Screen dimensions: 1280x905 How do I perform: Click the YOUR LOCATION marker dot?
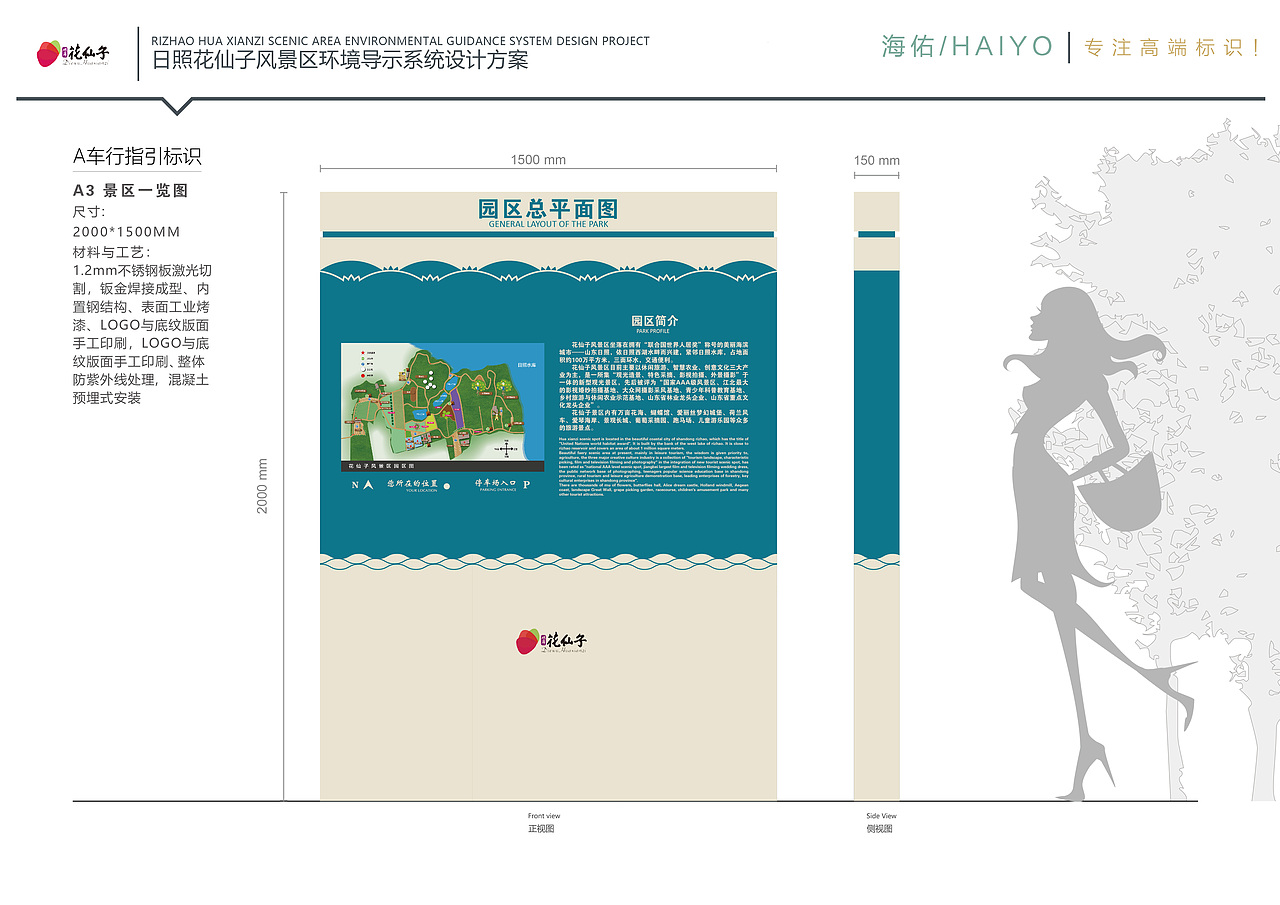point(447,487)
